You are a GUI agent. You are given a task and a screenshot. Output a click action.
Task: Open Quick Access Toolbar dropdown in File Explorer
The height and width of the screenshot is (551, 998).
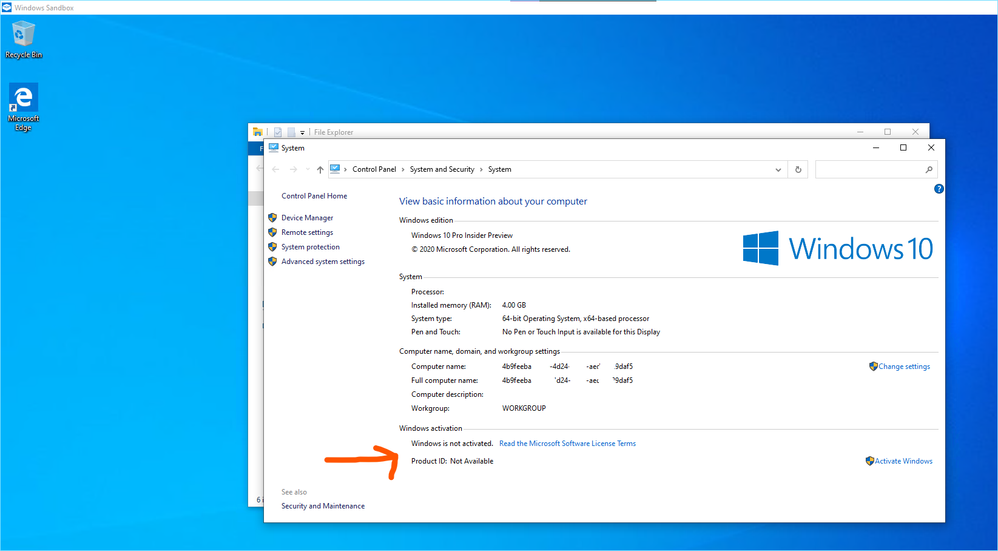coord(303,132)
